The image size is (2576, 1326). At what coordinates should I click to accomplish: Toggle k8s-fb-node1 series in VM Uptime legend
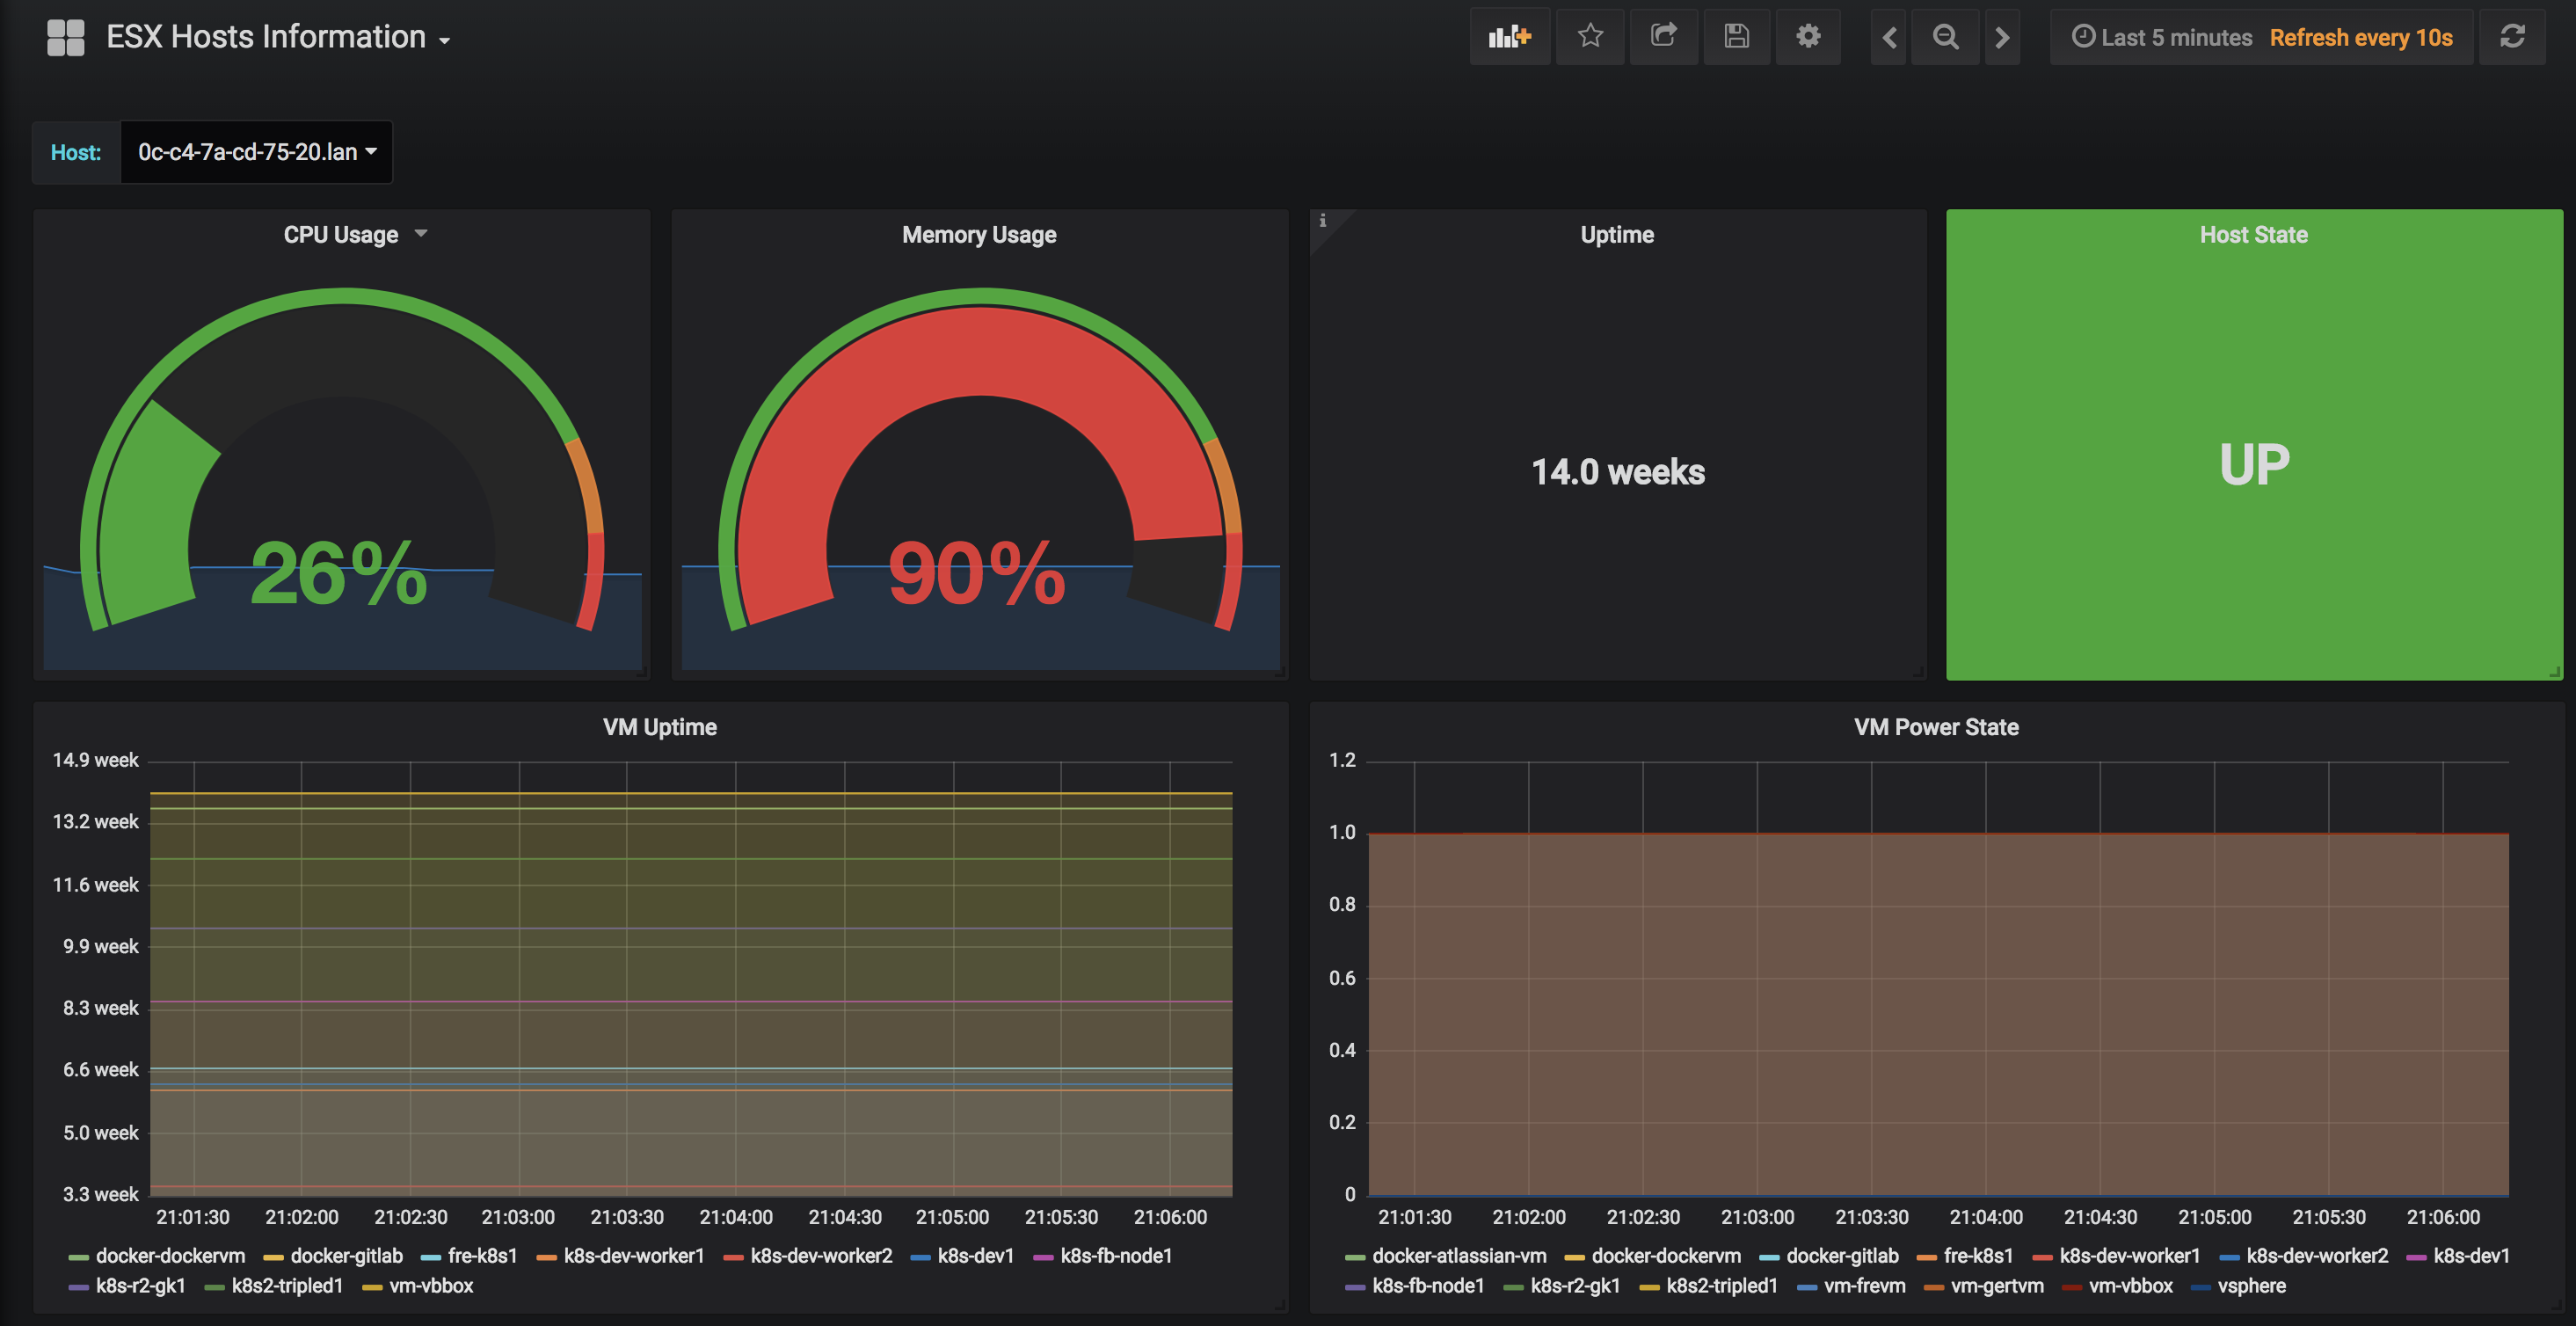click(1115, 1256)
